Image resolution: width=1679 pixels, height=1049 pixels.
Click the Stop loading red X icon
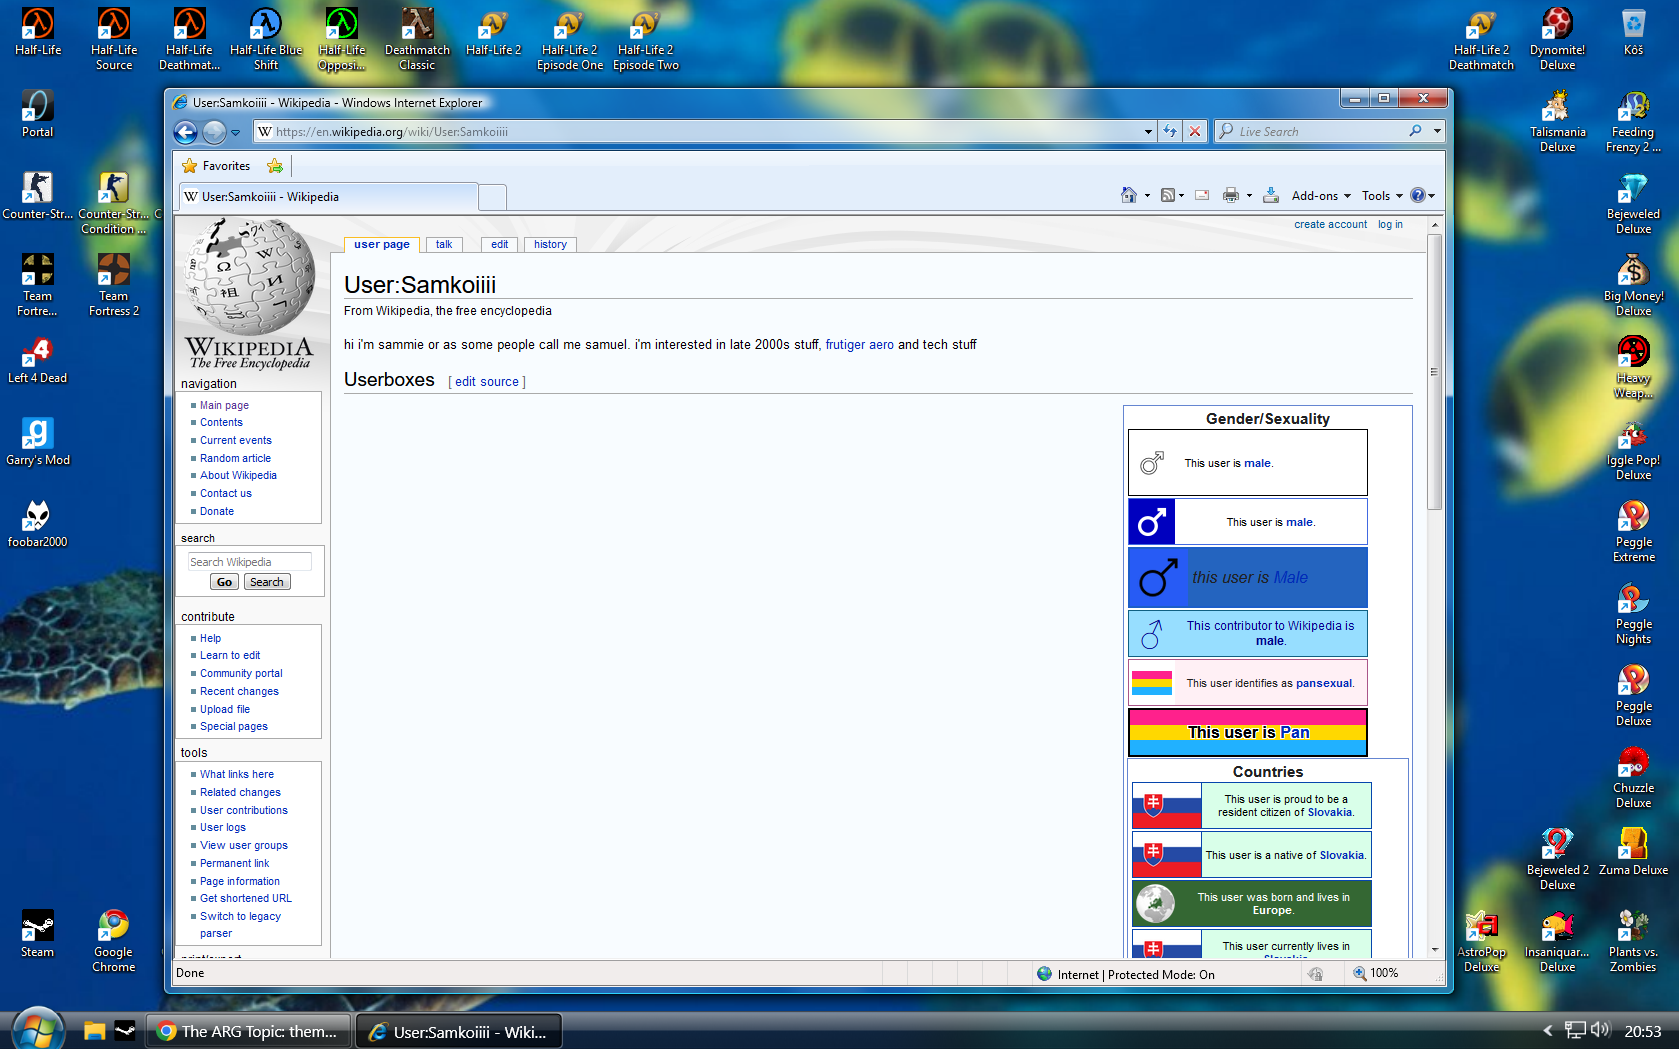coord(1195,131)
